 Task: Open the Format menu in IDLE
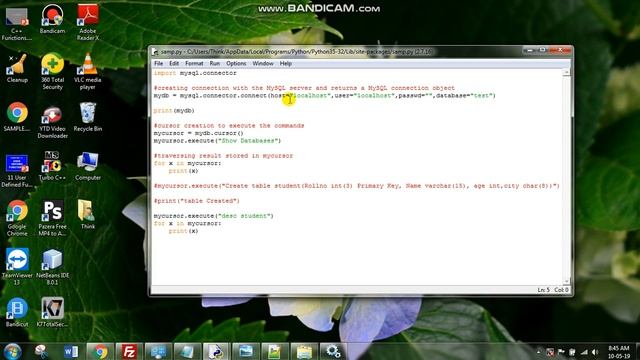click(x=194, y=64)
